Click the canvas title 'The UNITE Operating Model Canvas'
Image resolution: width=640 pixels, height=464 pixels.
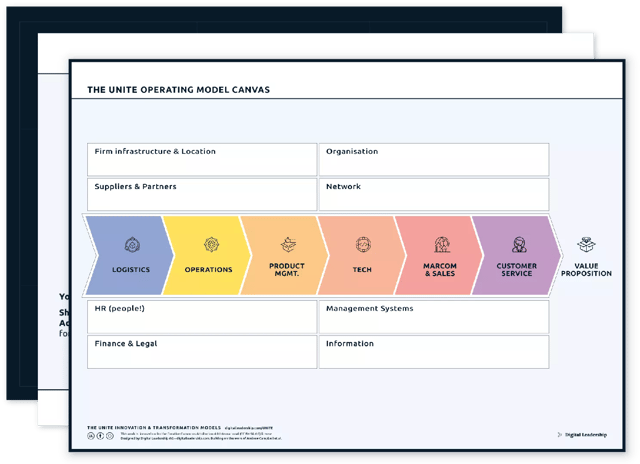[x=178, y=90]
